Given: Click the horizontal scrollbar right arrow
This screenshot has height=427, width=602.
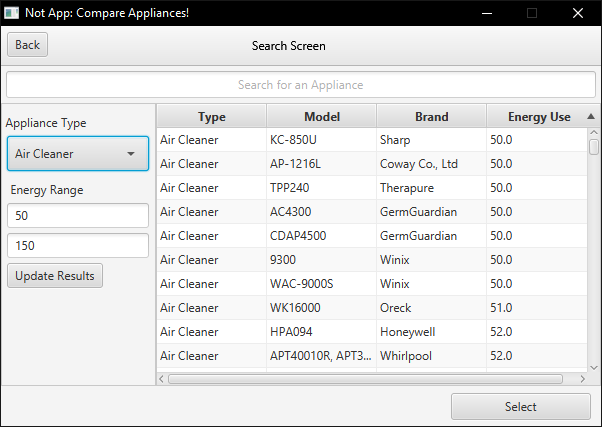Looking at the screenshot, I should (x=582, y=379).
